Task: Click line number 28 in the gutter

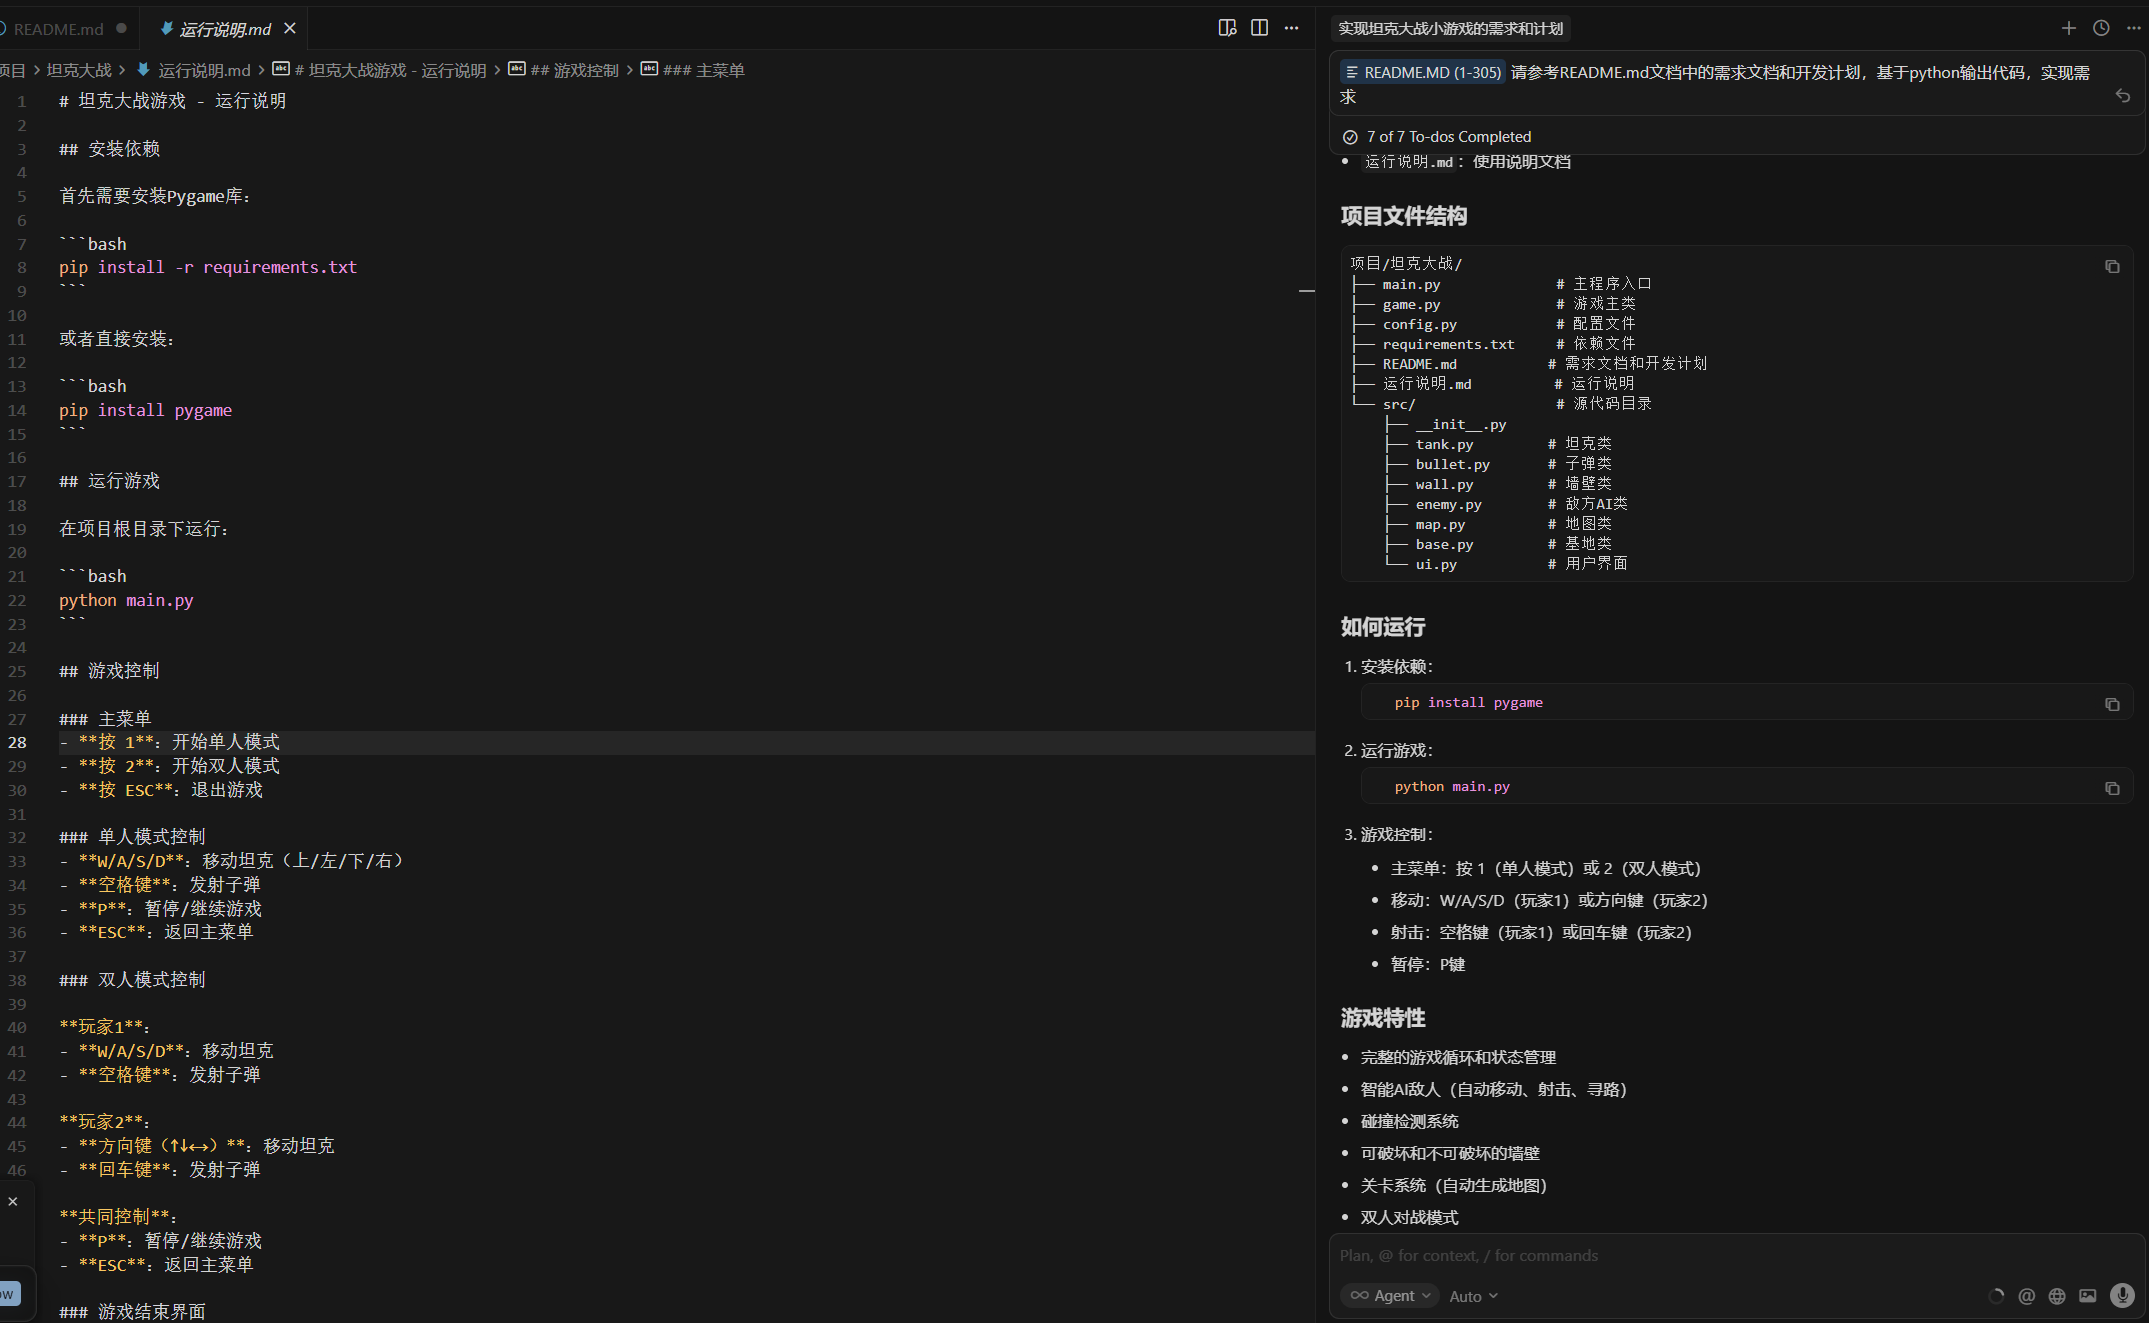Action: coord(18,742)
